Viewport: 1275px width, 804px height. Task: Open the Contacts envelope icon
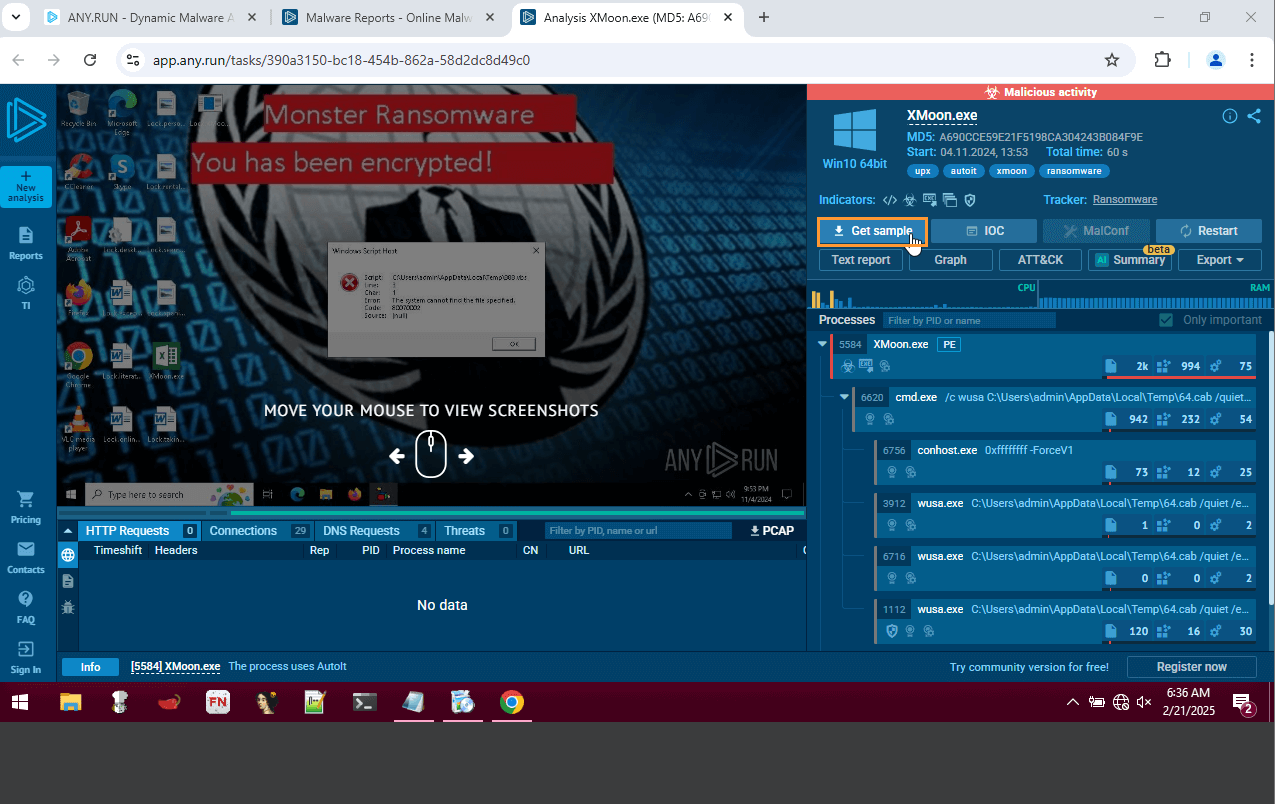(x=26, y=557)
